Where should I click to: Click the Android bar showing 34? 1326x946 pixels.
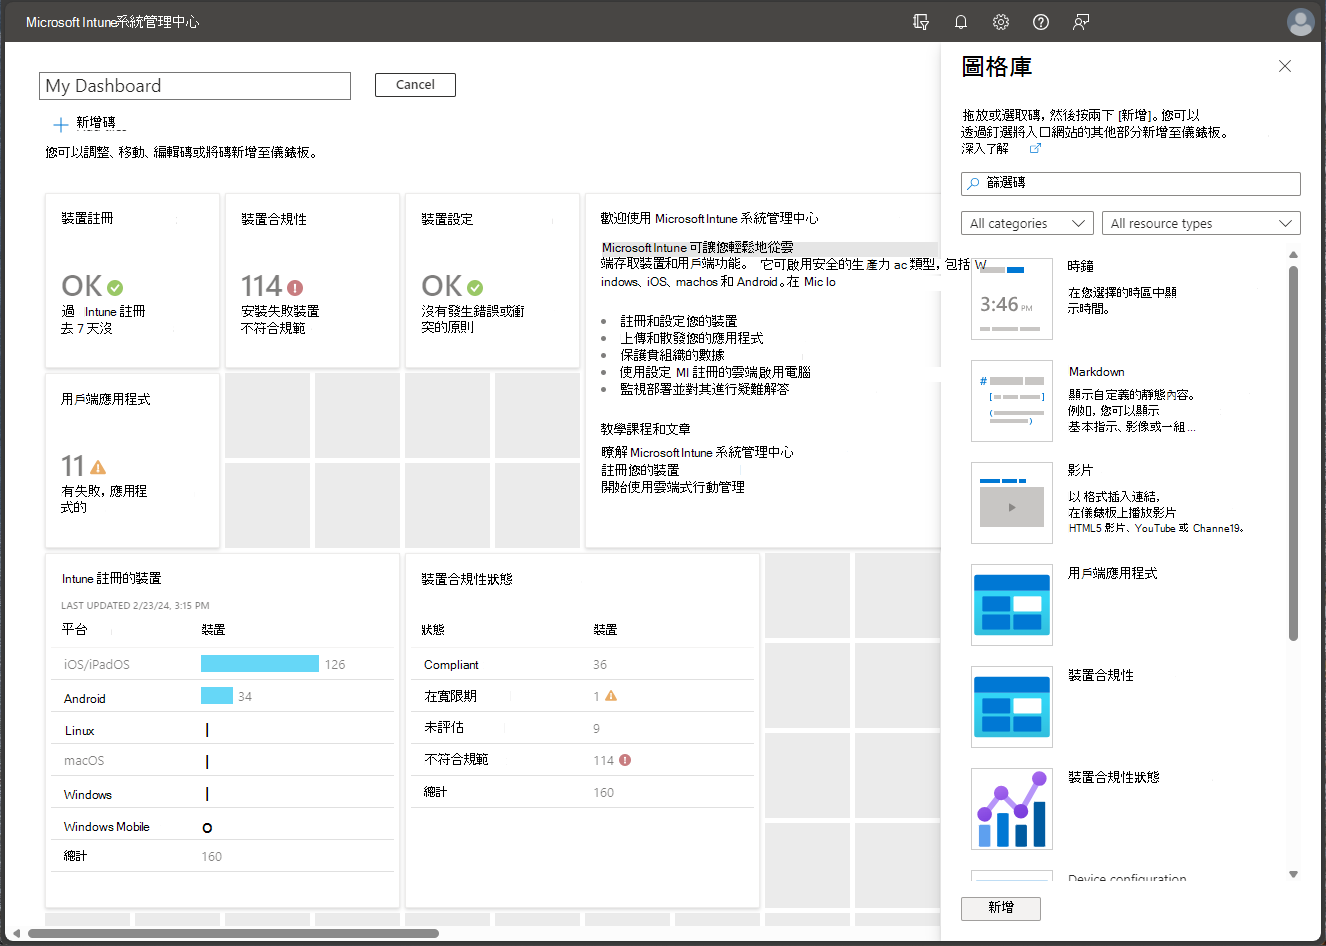(x=217, y=696)
